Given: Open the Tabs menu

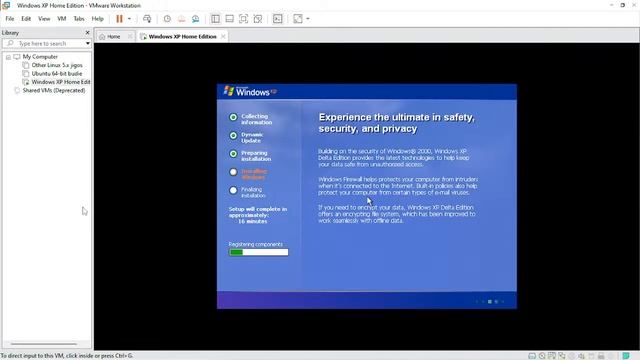Looking at the screenshot, I should click(79, 19).
